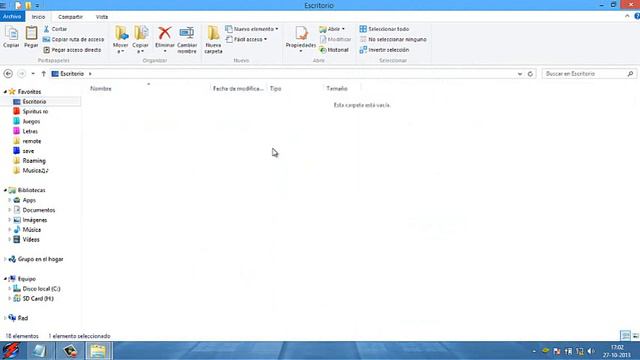Viewport: 640px width, 360px height.
Task: Open the save favorite folder
Action: pyautogui.click(x=28, y=151)
